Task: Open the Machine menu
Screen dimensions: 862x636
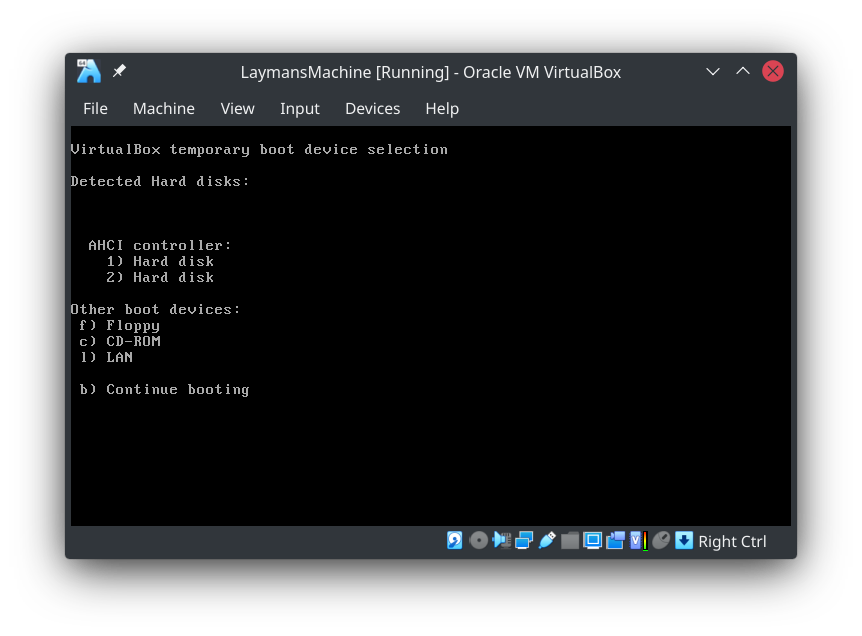Action: click(x=164, y=109)
